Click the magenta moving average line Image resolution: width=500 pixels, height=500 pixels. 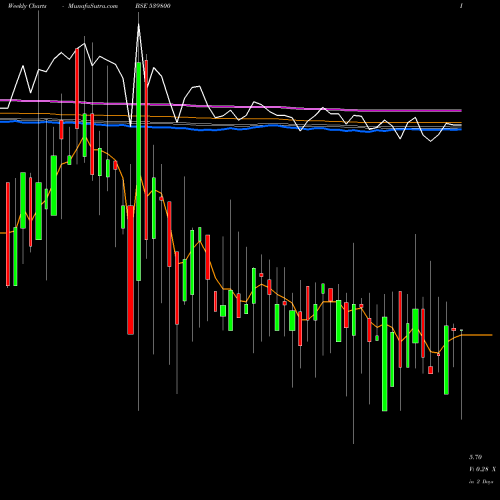tap(231, 106)
